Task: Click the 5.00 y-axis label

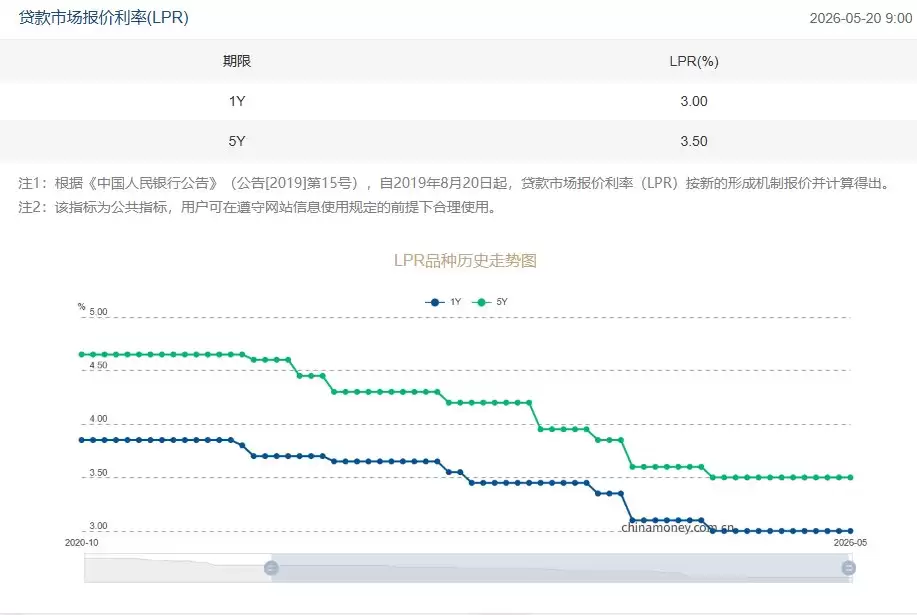Action: point(98,312)
